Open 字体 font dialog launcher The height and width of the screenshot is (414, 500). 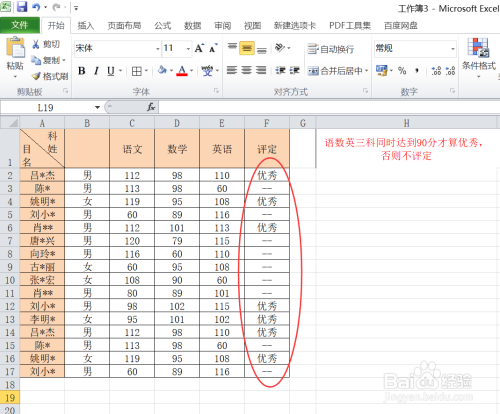point(216,91)
